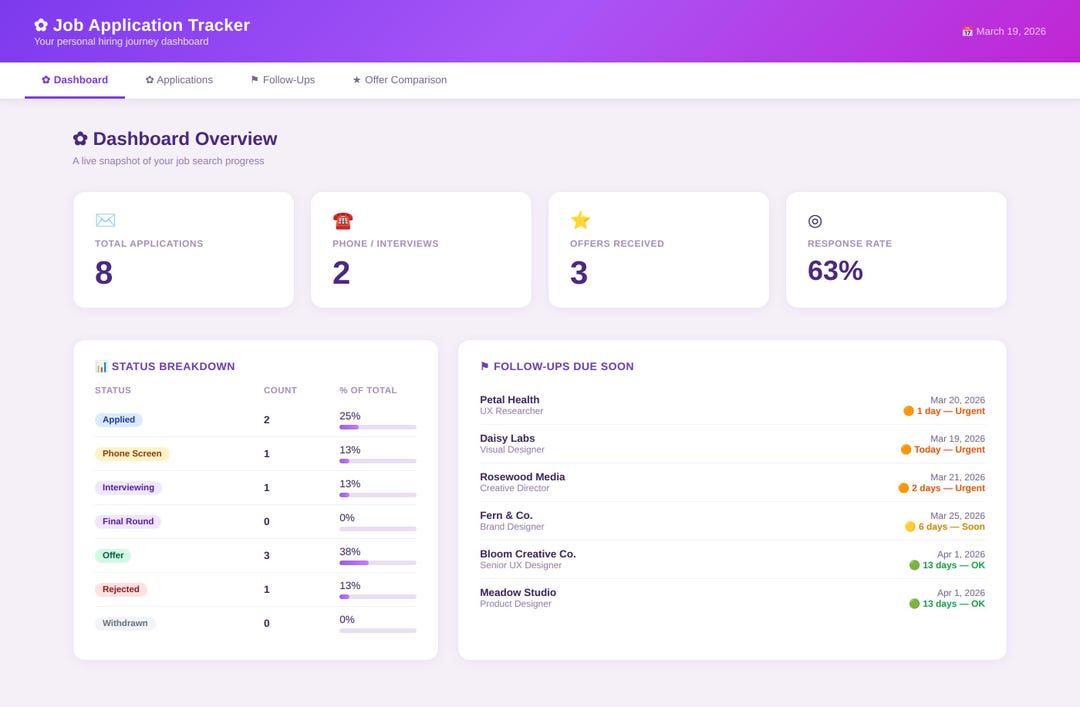Click the March 19, 2026 date in header
1080x707 pixels.
[x=1010, y=31]
